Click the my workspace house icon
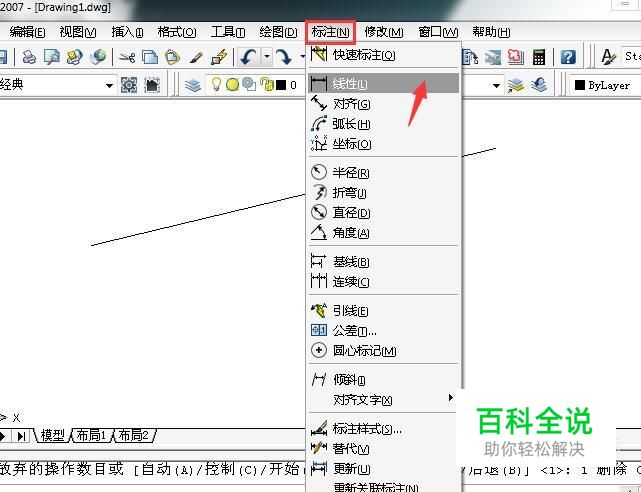 (x=152, y=85)
